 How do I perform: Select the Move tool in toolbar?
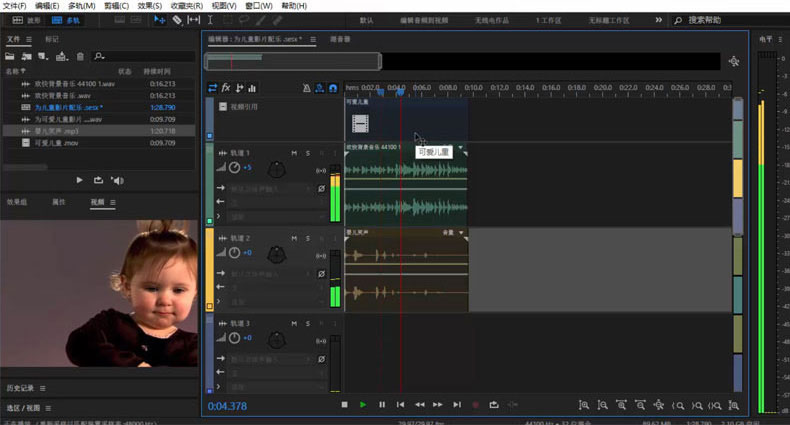tap(160, 20)
